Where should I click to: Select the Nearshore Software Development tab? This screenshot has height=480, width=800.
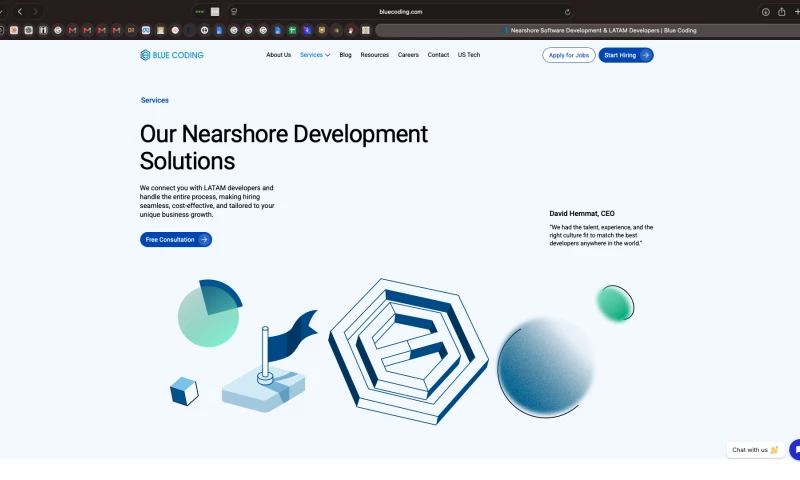[588, 30]
